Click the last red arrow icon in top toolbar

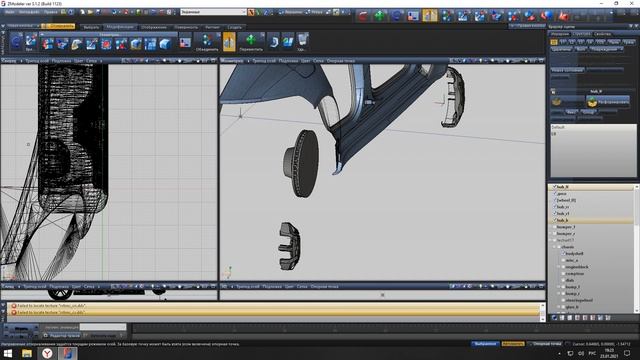[564, 16]
